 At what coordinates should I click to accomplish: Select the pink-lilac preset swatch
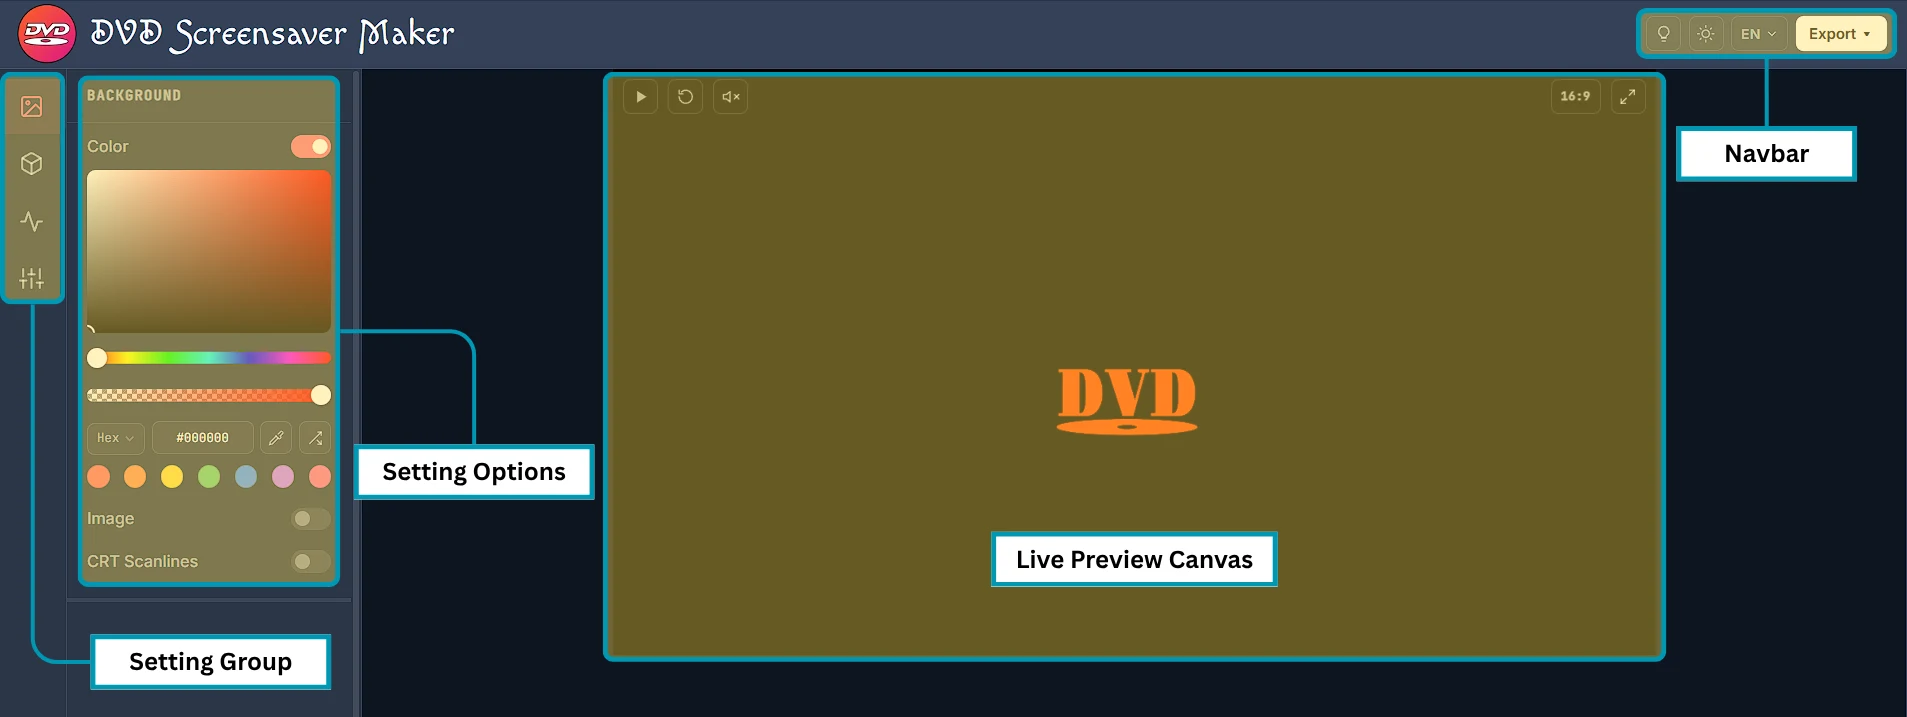pos(283,477)
